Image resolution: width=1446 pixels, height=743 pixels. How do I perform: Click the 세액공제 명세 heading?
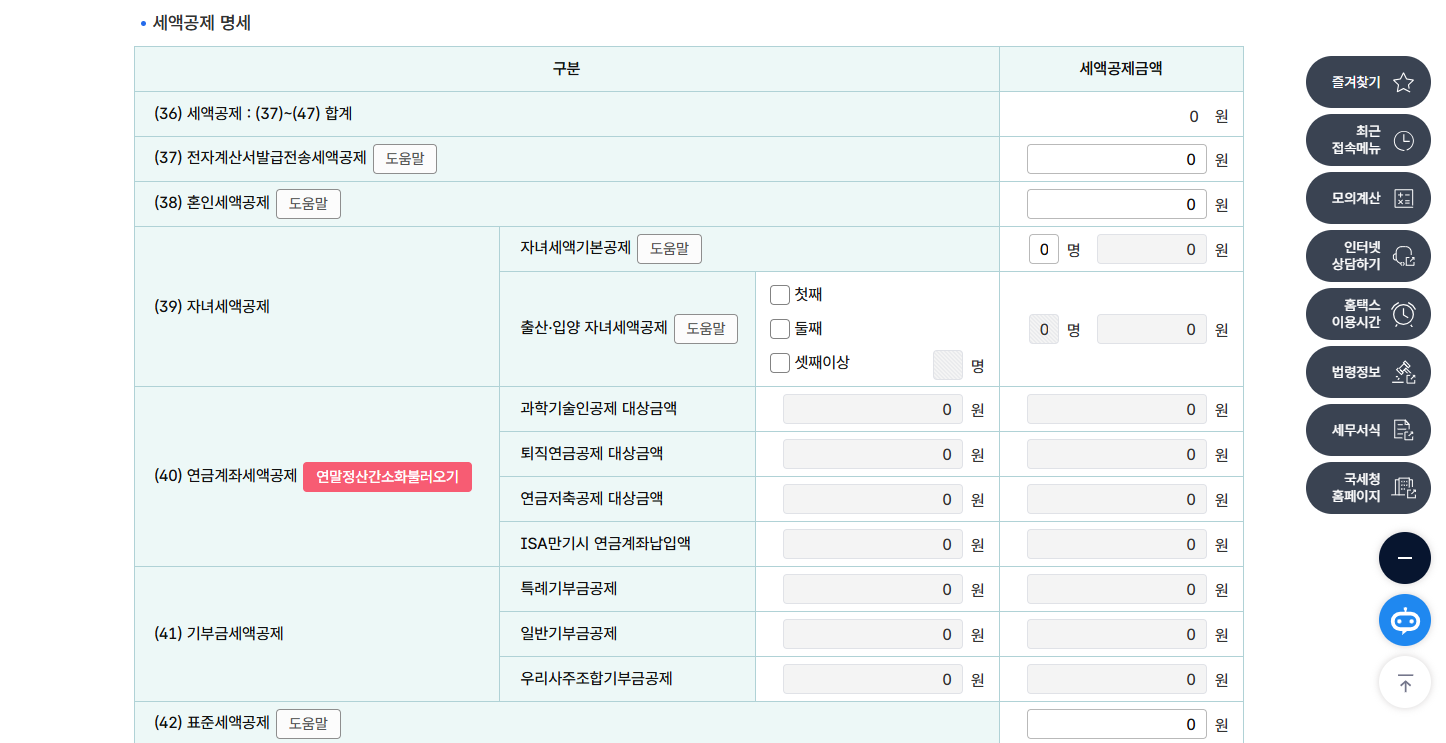(x=202, y=22)
